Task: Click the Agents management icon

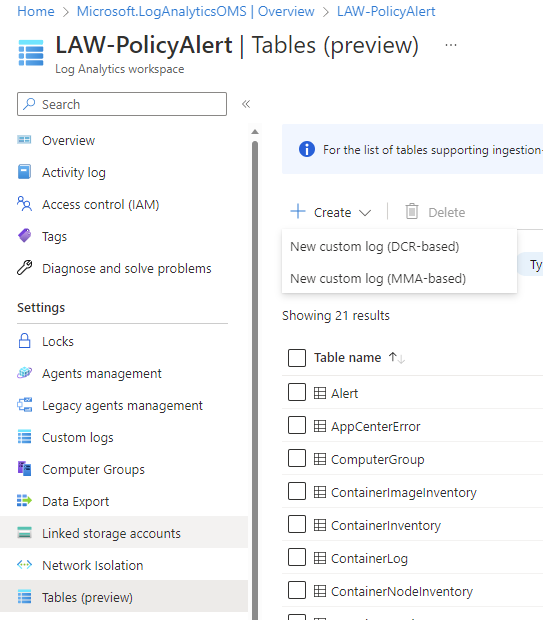Action: click(24, 373)
